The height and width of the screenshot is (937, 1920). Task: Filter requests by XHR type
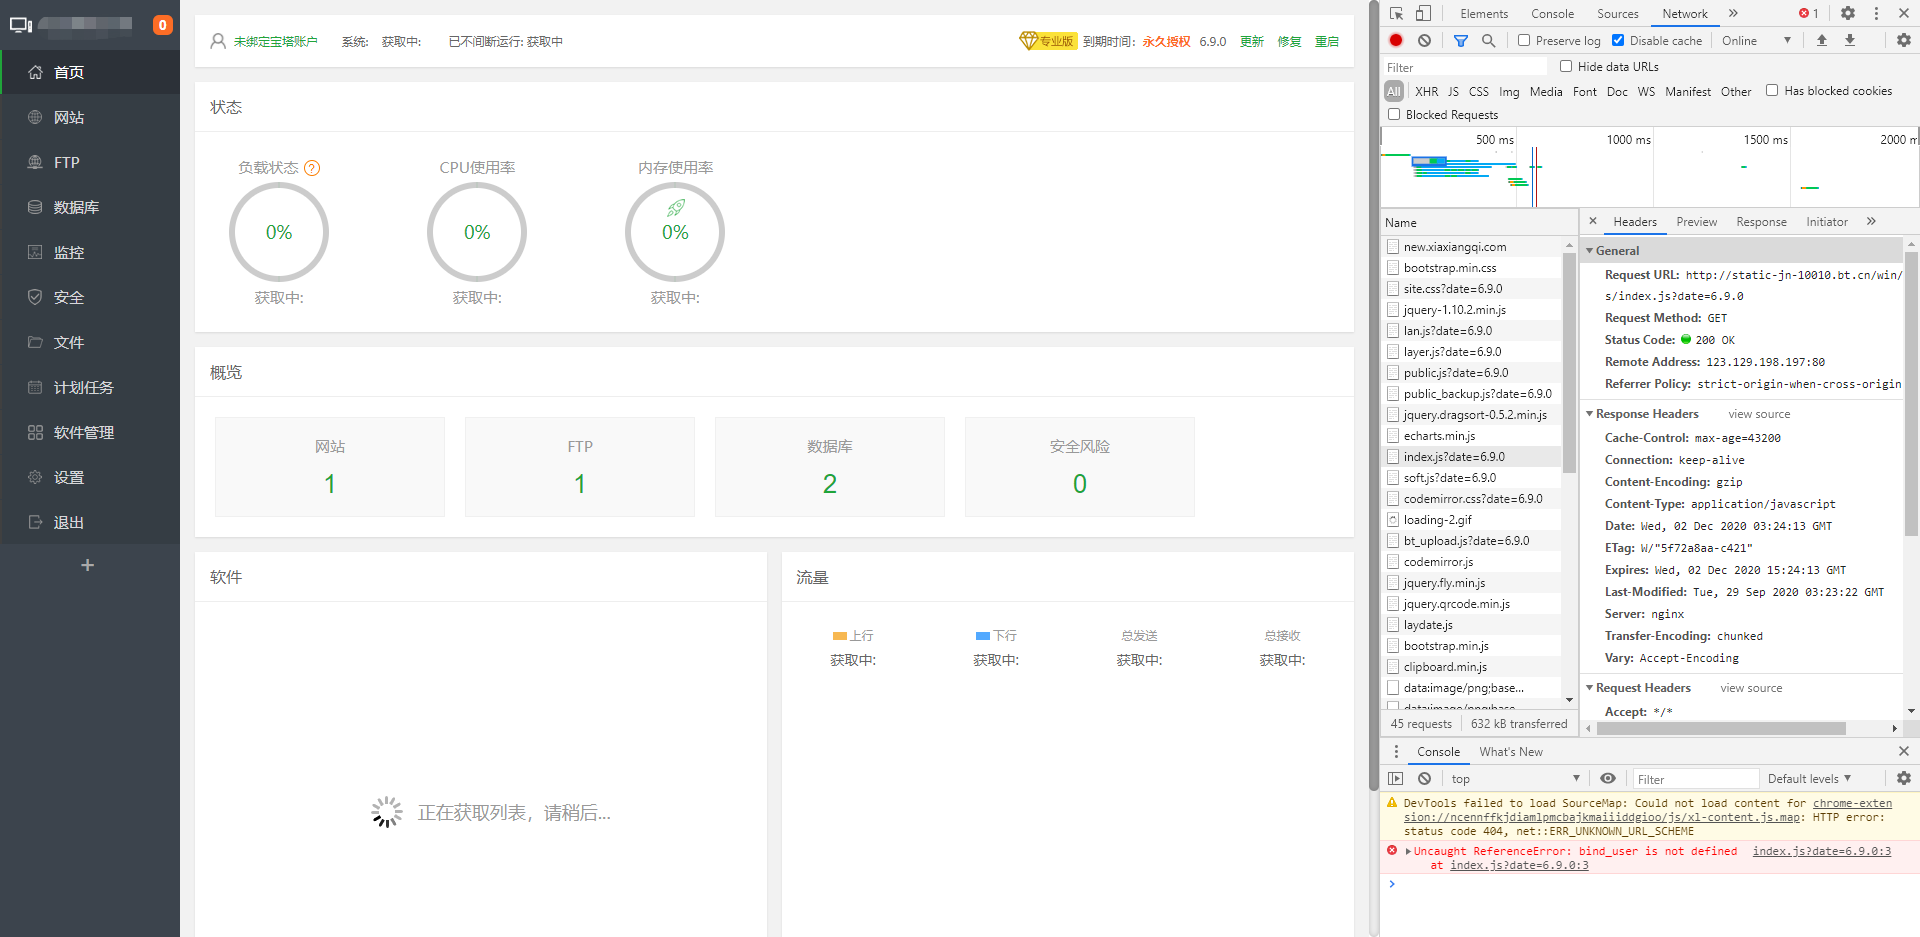click(x=1427, y=91)
